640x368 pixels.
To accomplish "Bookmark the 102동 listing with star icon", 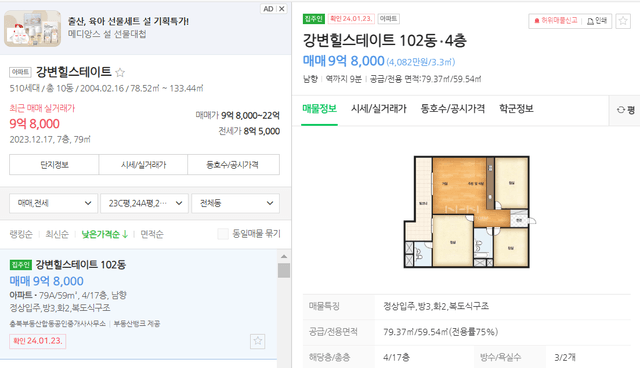I will pos(258,341).
